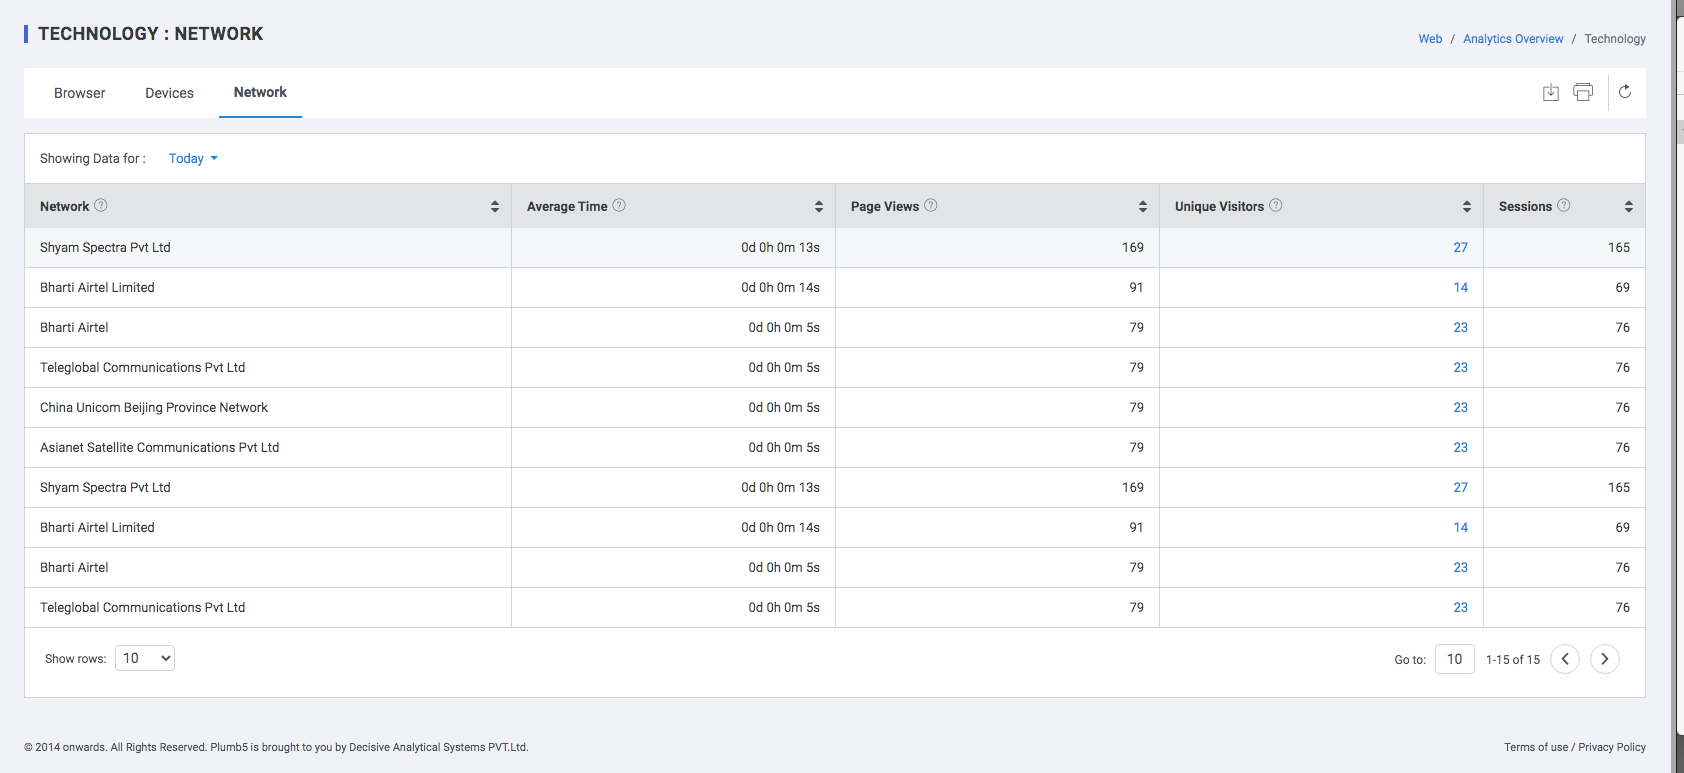Viewport: 1684px width, 773px height.
Task: Click help icon next to Unique Visitors
Action: (x=1276, y=205)
